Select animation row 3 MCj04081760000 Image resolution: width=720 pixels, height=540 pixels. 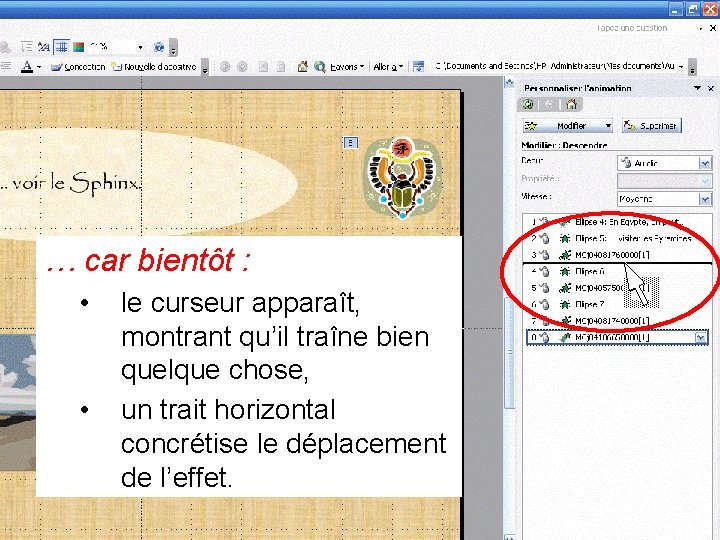click(618, 255)
